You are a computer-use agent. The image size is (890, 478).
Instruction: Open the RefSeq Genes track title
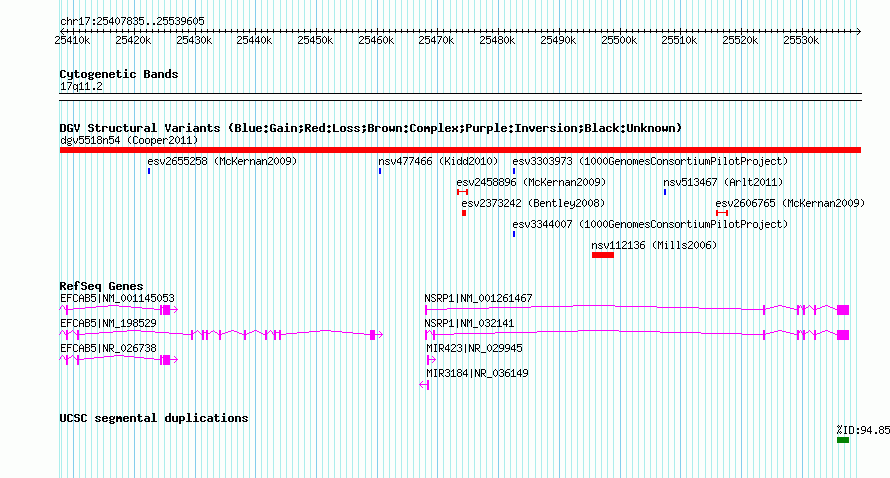point(101,286)
